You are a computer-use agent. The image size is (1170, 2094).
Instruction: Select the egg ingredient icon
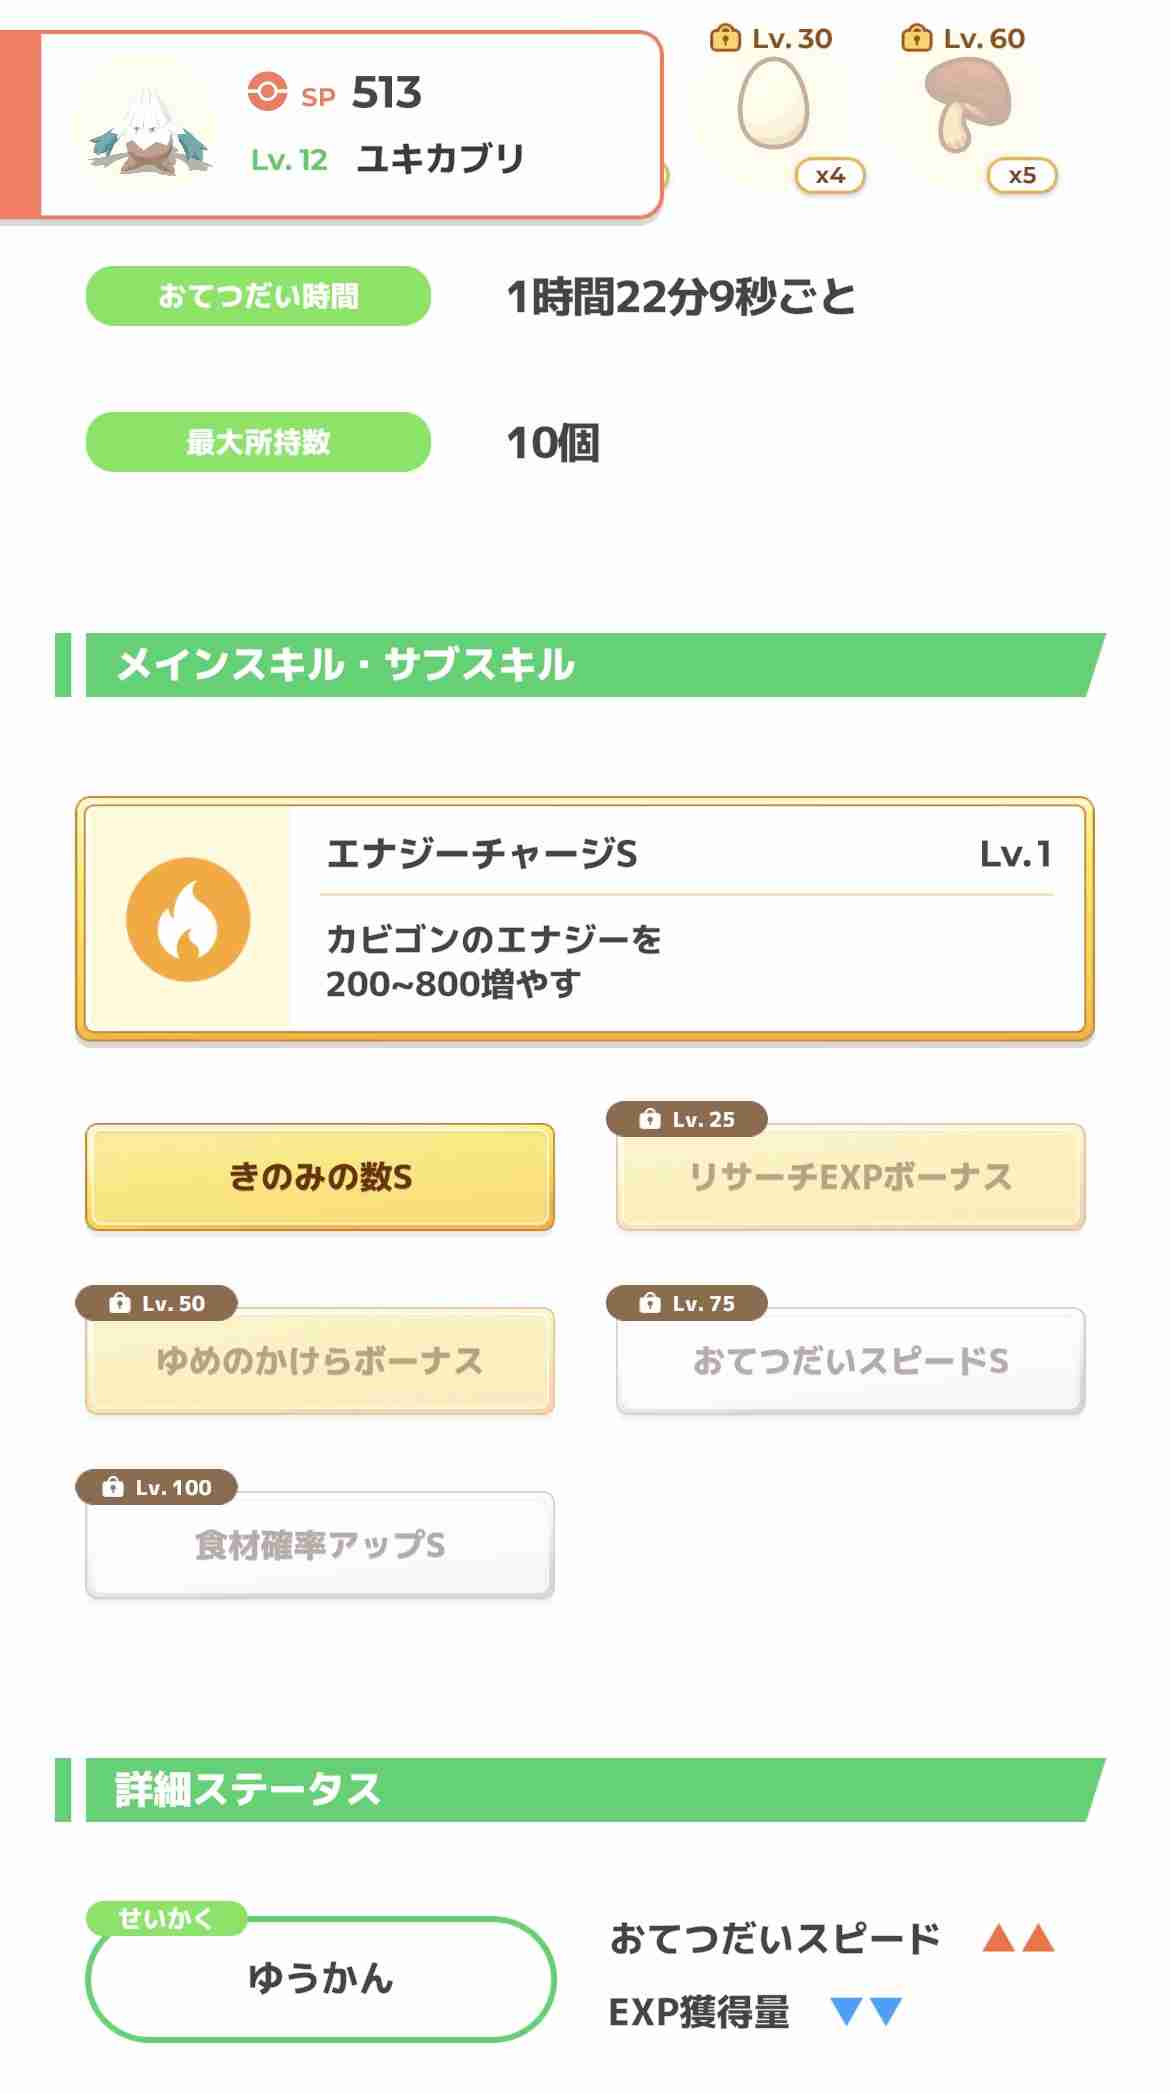pos(773,104)
